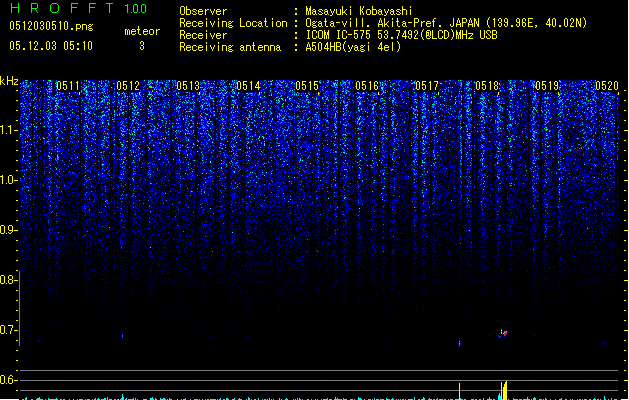This screenshot has width=629, height=400.
Task: Click the kHz axis unit label
Action: pyautogui.click(x=9, y=81)
